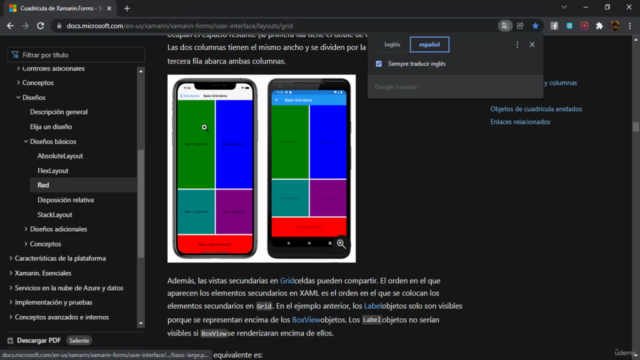The height and width of the screenshot is (360, 640).
Task: Click the iPhone grid demo screenshot
Action: (x=215, y=168)
